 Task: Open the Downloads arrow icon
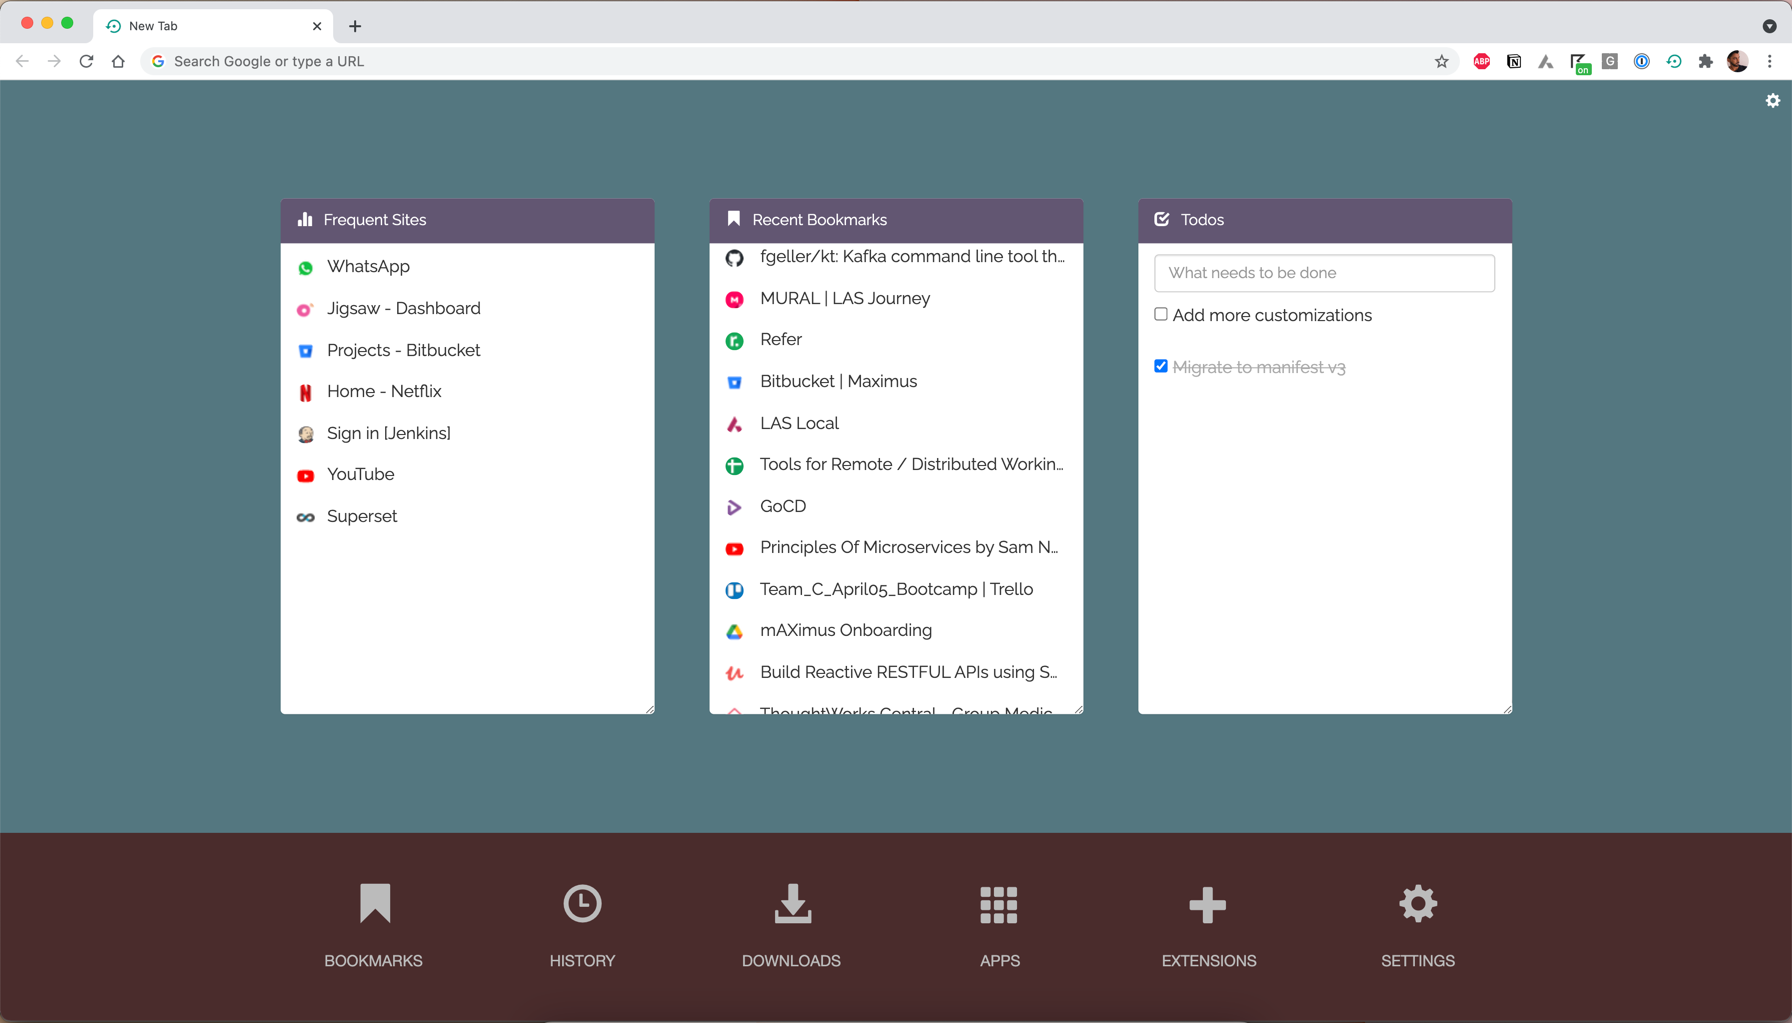[792, 904]
